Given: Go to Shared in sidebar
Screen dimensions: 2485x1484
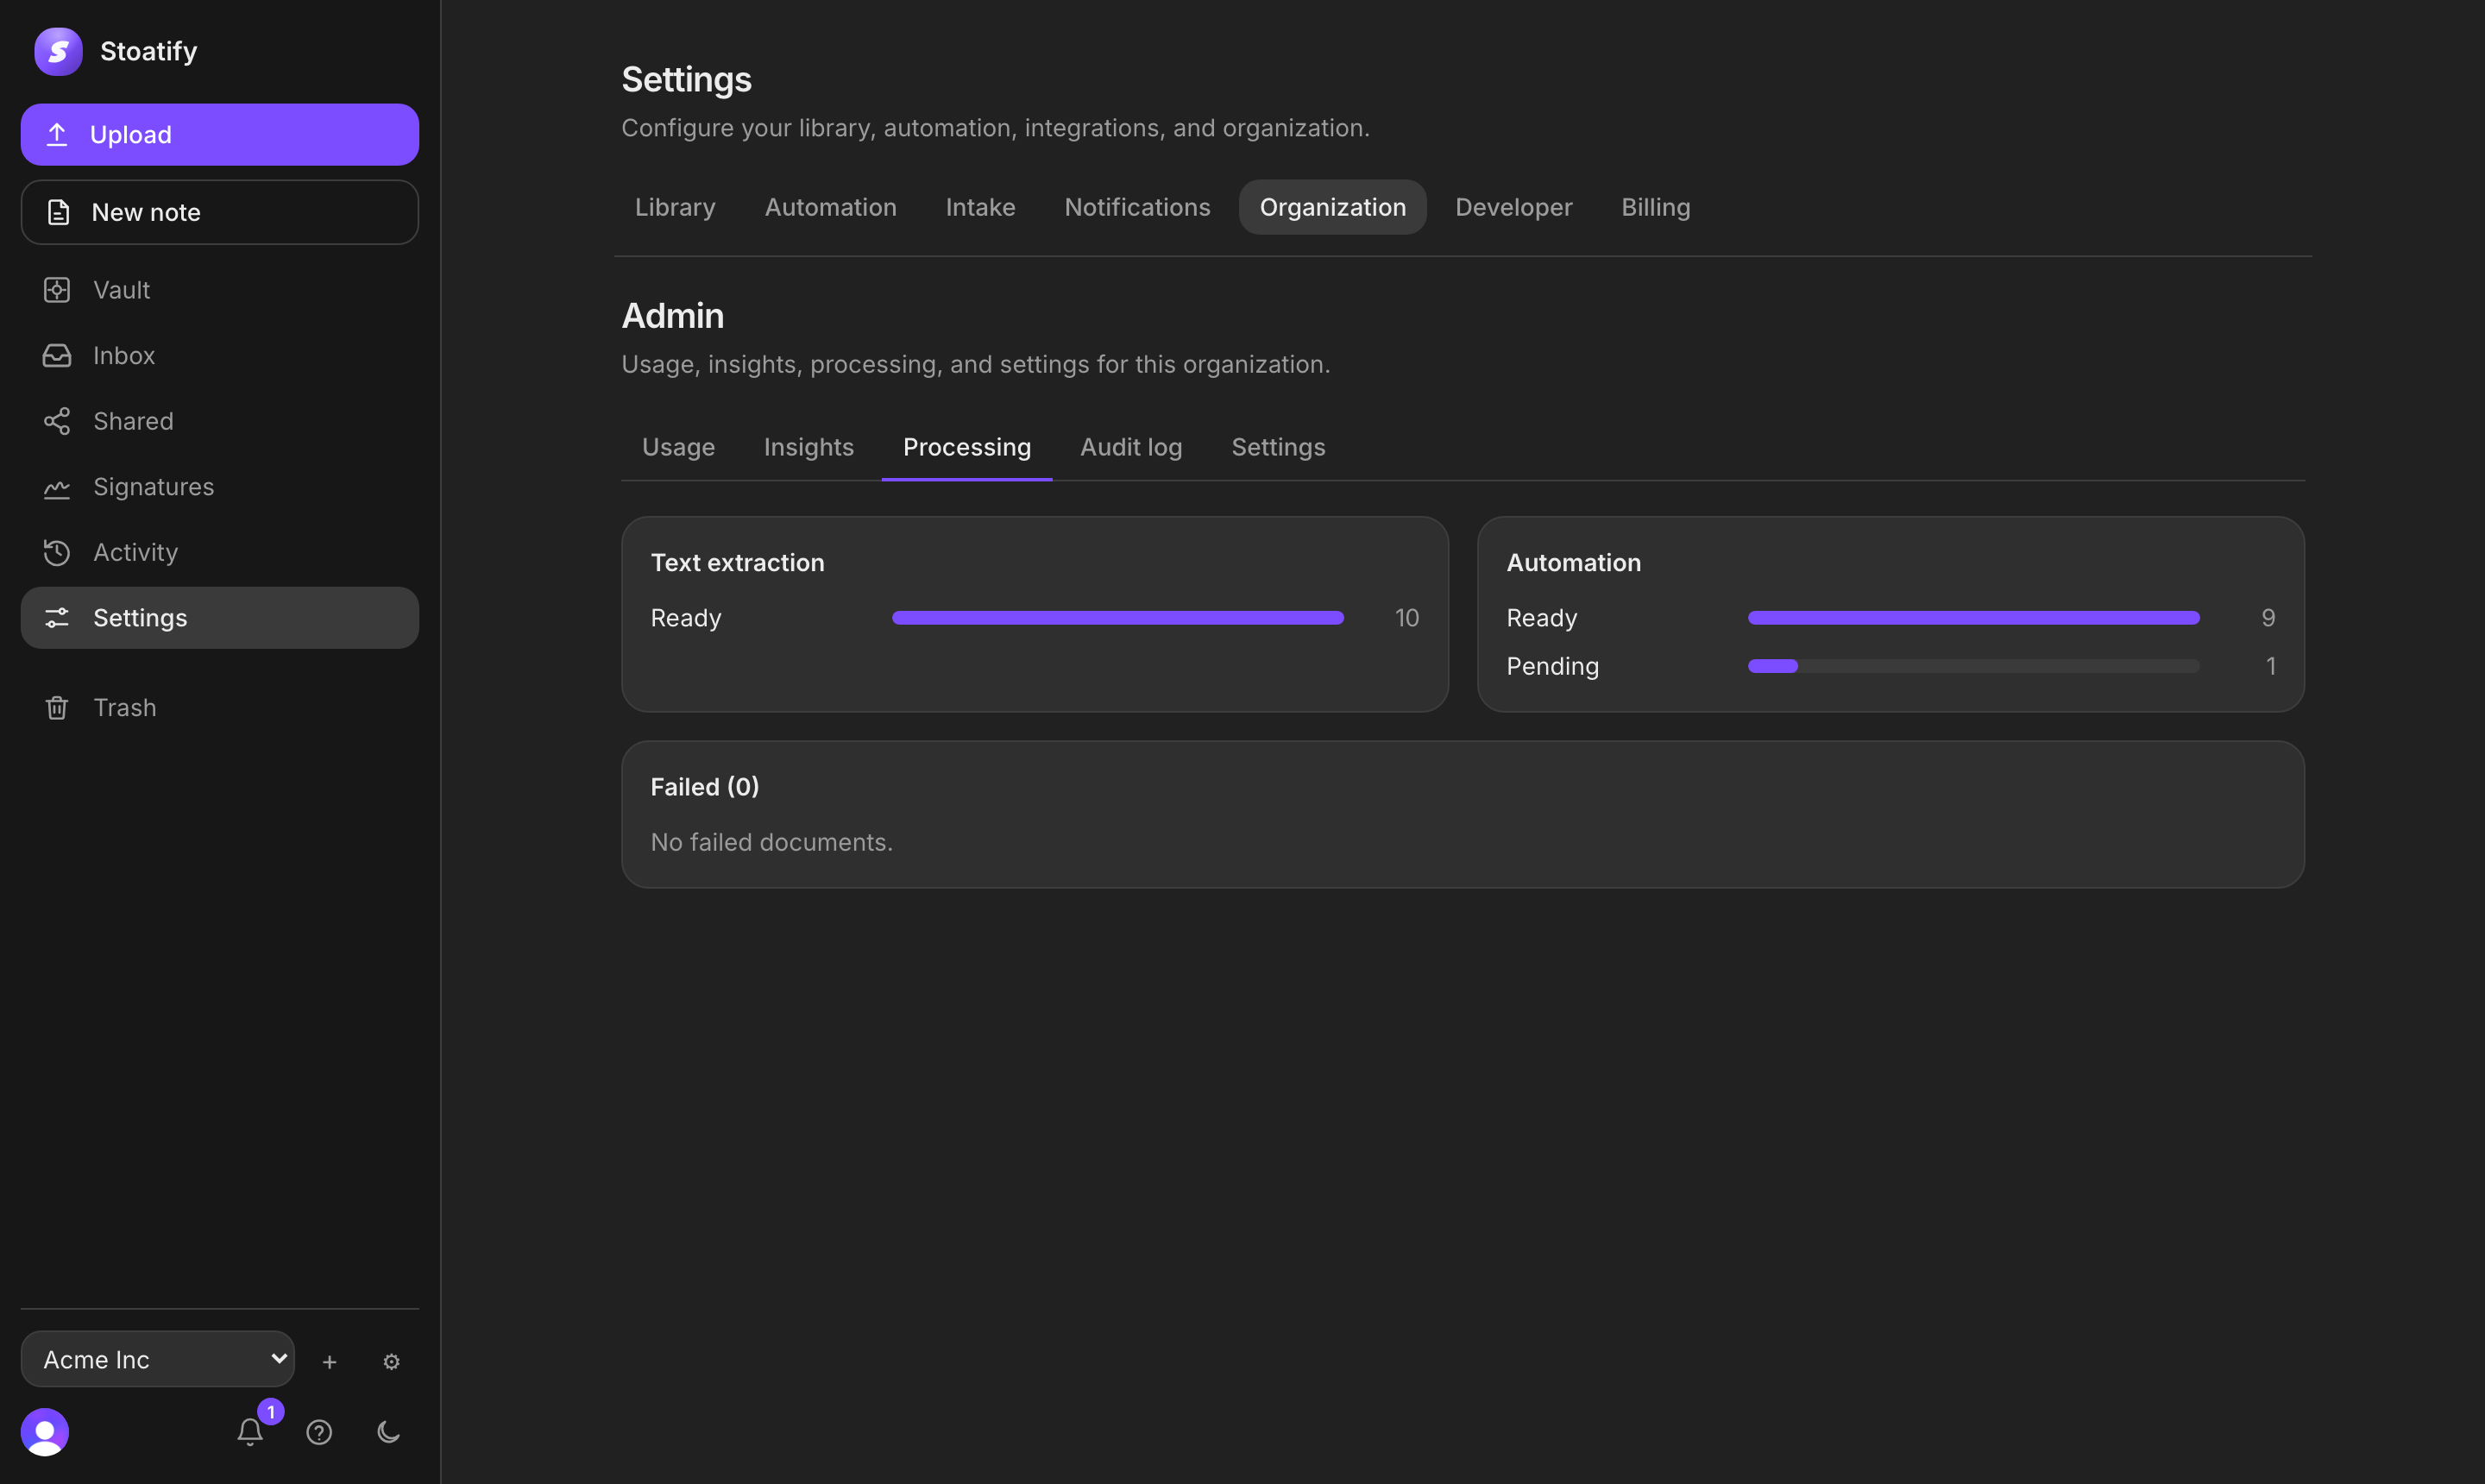Looking at the screenshot, I should 220,421.
